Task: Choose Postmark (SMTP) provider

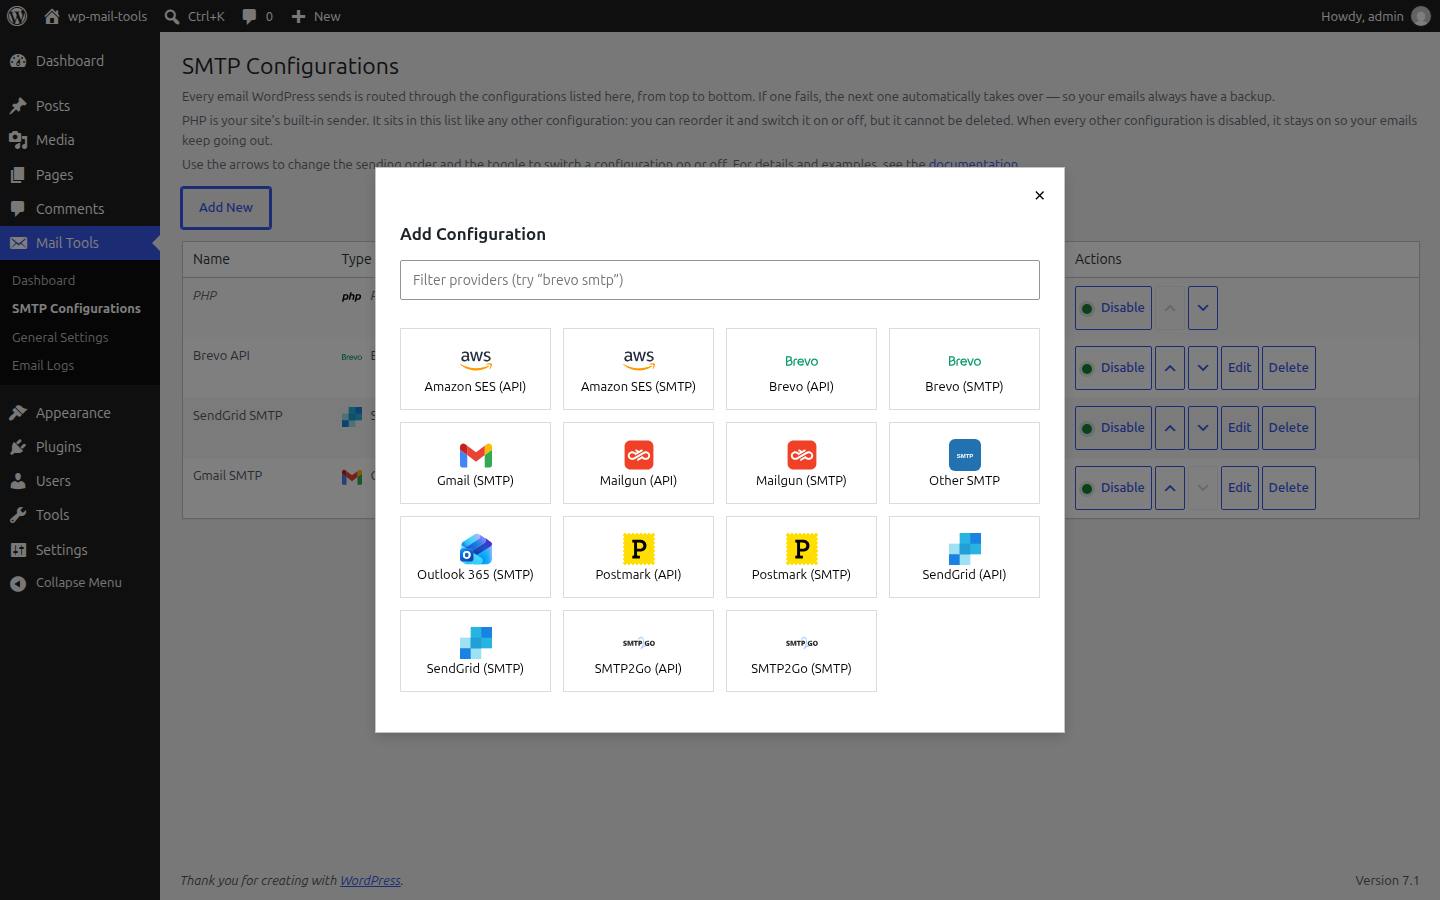Action: tap(801, 557)
